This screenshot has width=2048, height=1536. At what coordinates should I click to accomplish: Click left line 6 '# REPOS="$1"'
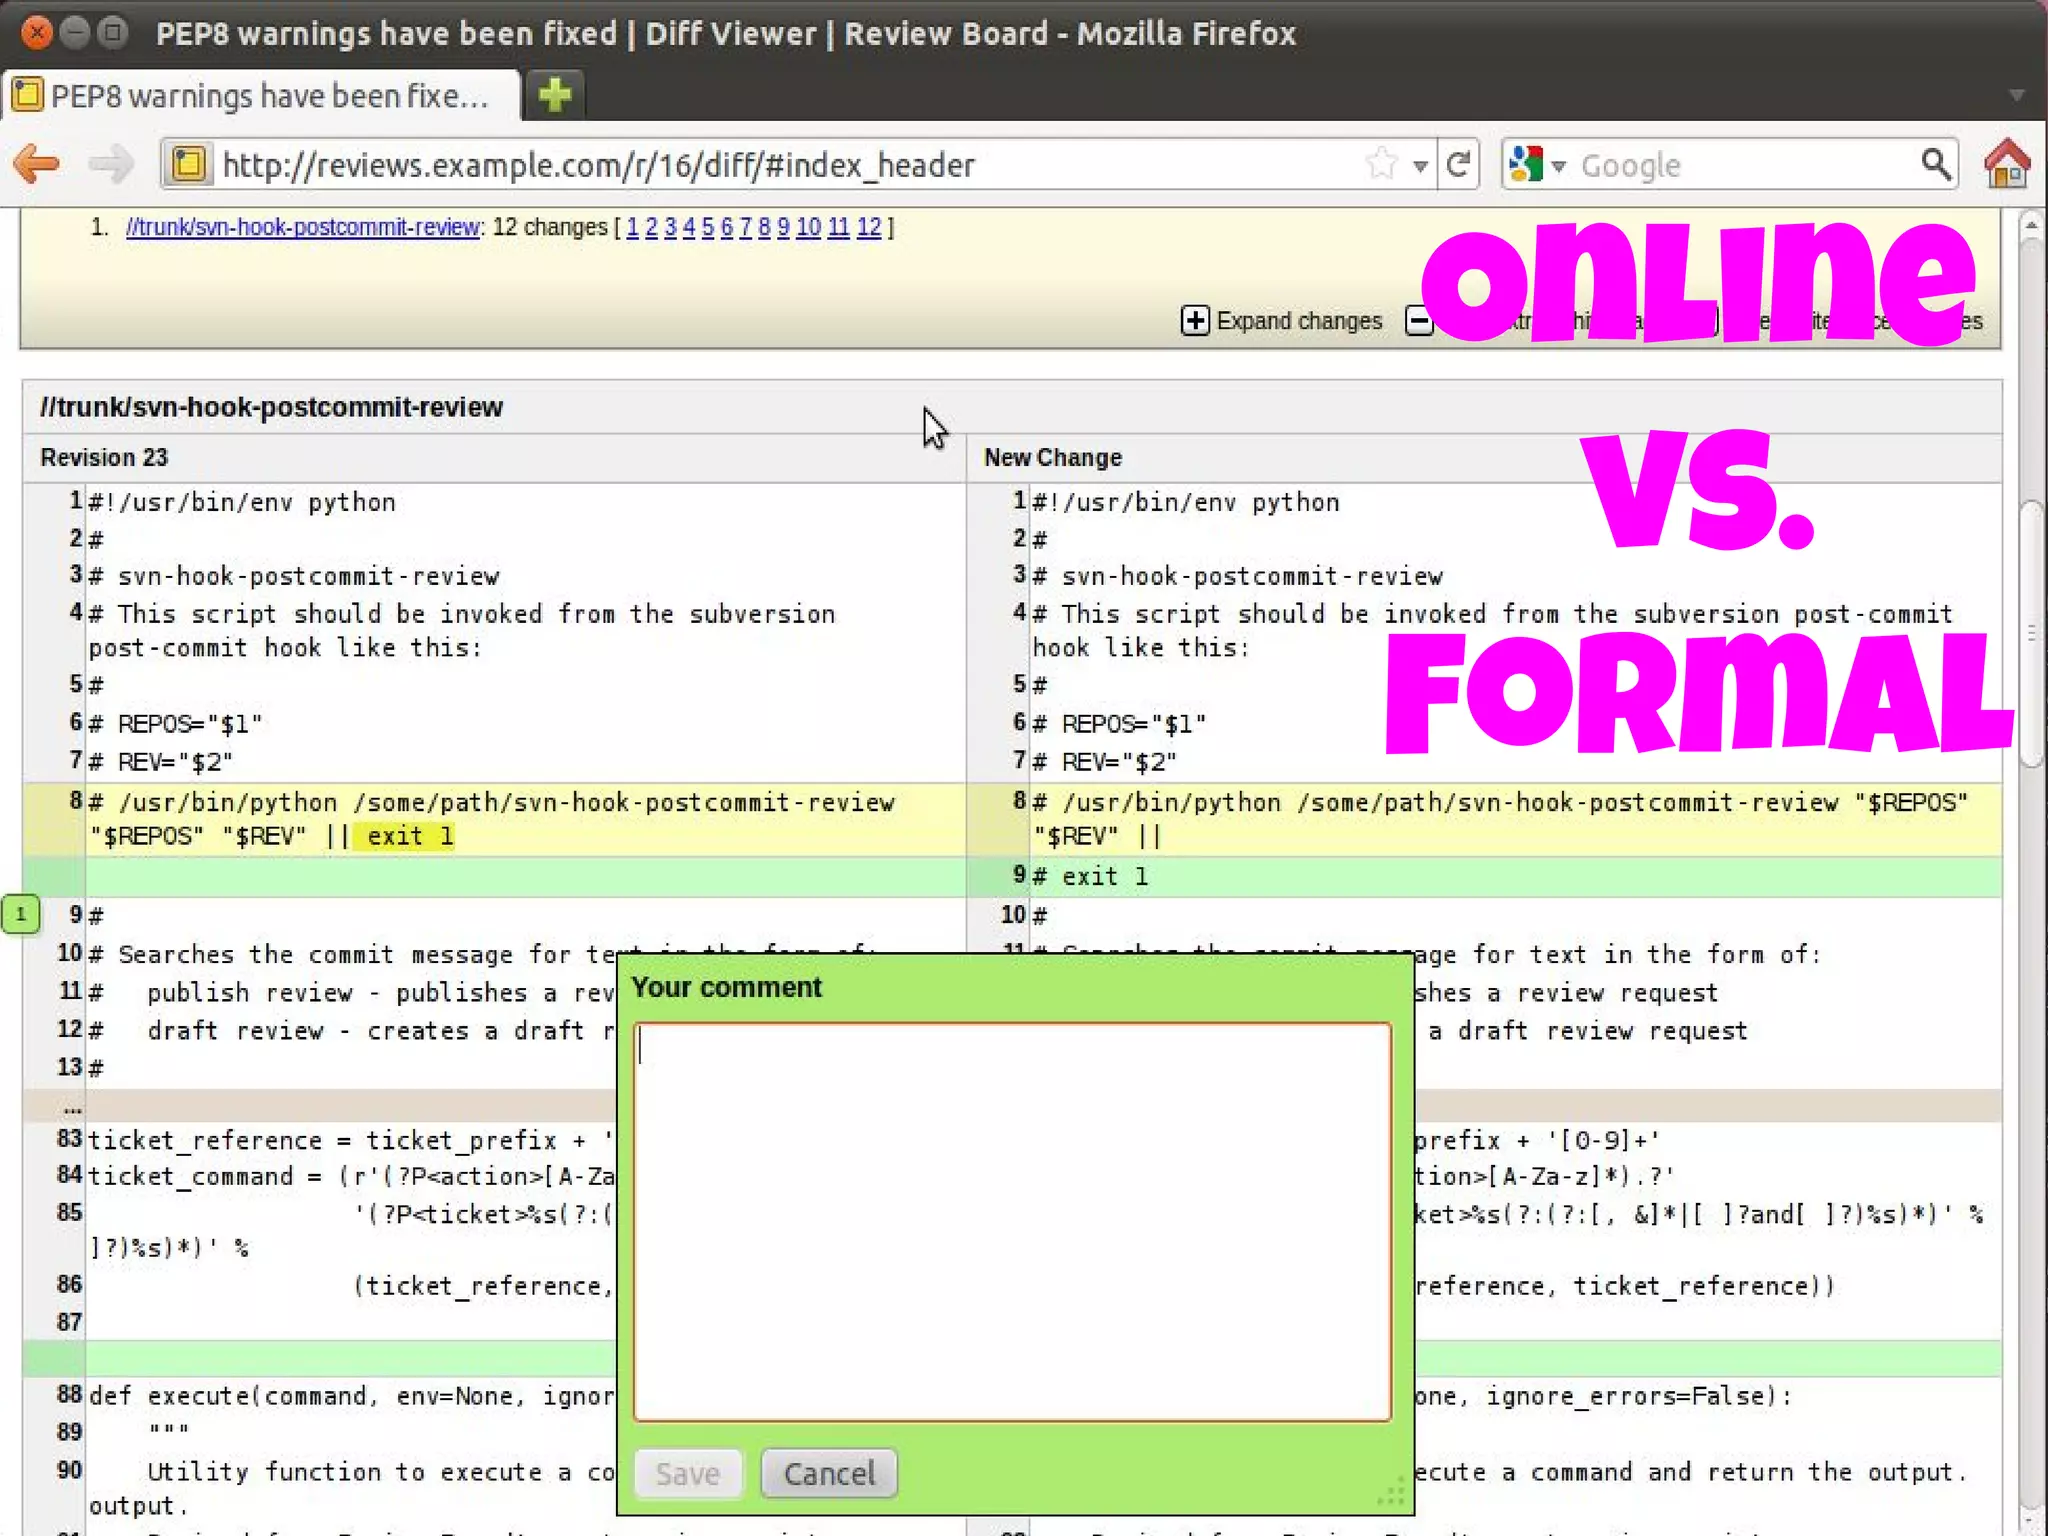[x=175, y=723]
